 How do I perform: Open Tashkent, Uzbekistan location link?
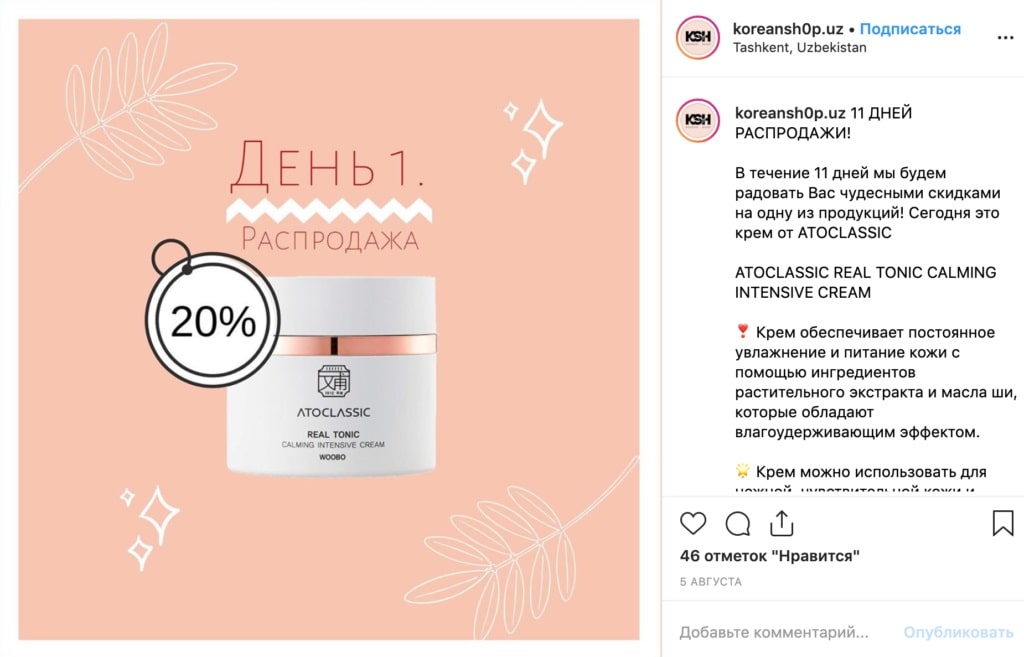pos(799,48)
